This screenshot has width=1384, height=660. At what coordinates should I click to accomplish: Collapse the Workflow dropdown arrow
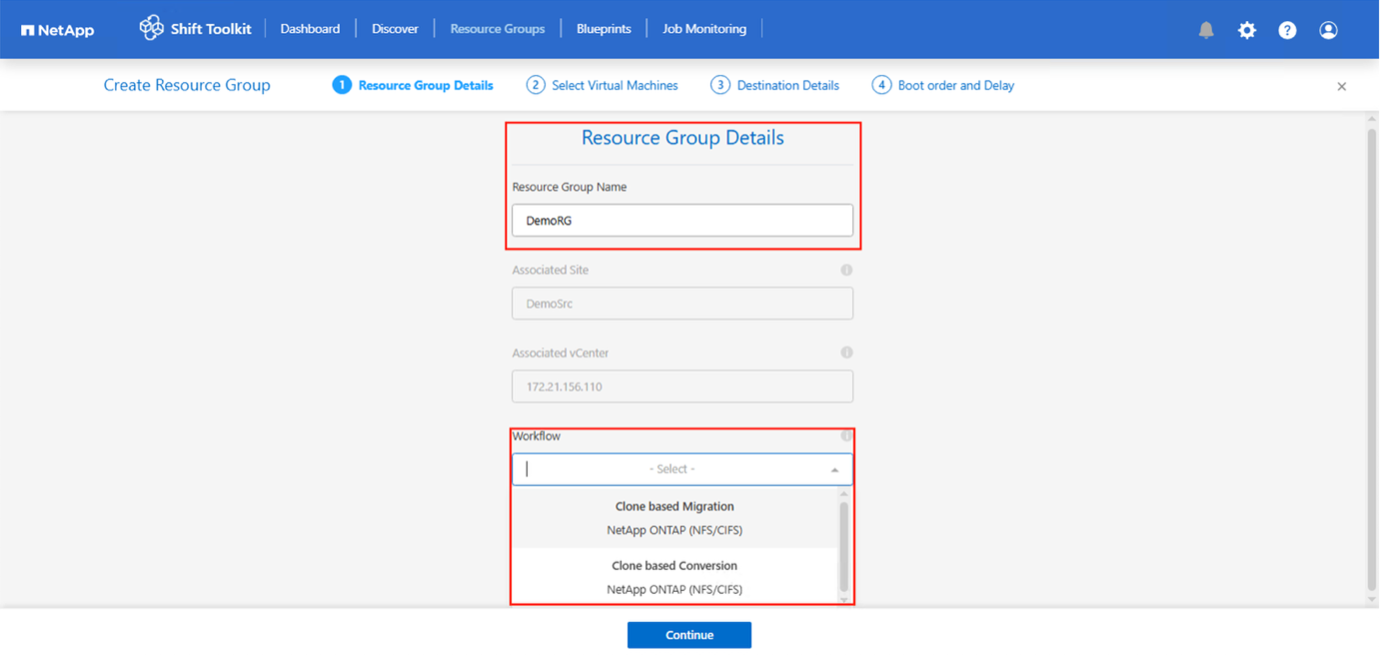coord(834,470)
